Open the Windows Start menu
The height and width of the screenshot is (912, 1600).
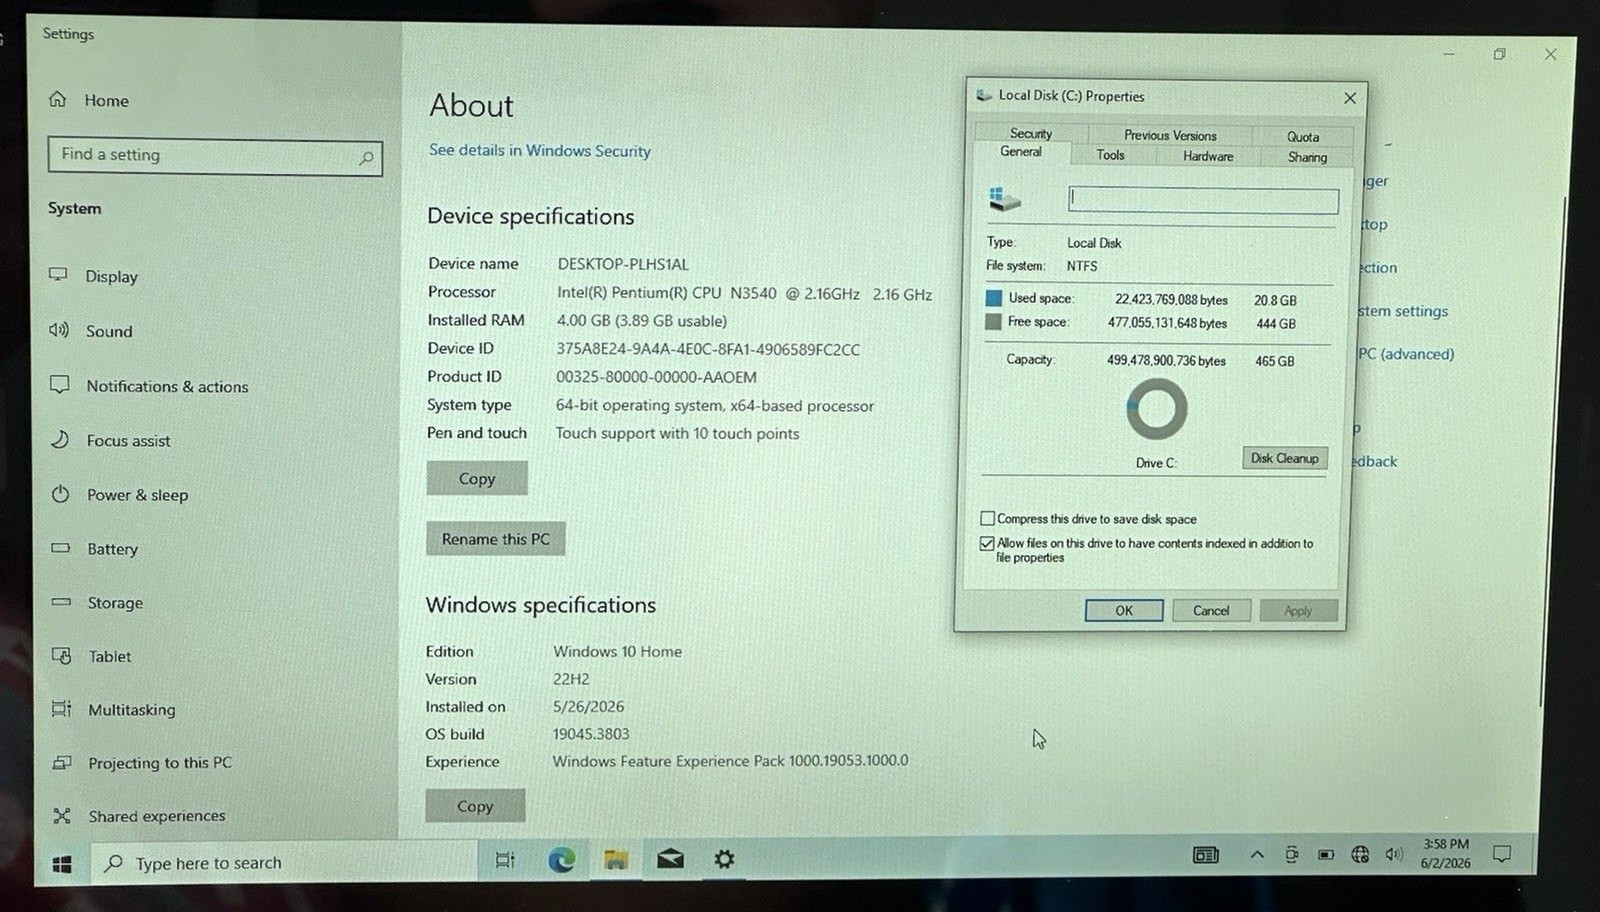coord(61,863)
